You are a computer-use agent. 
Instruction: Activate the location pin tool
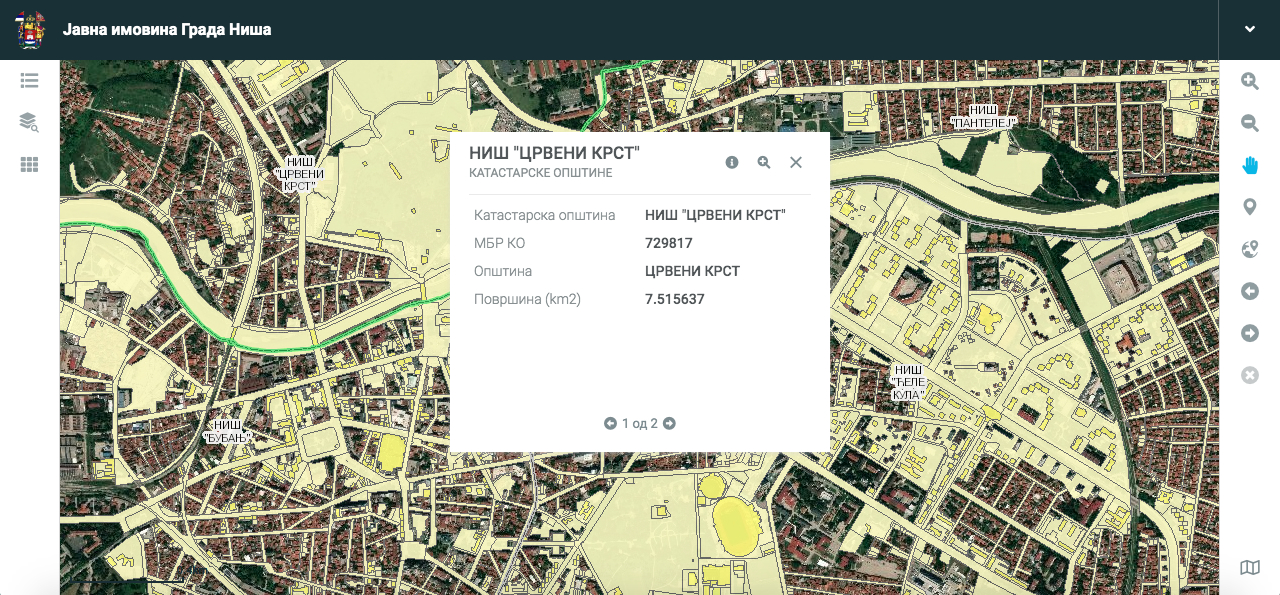tap(1249, 207)
